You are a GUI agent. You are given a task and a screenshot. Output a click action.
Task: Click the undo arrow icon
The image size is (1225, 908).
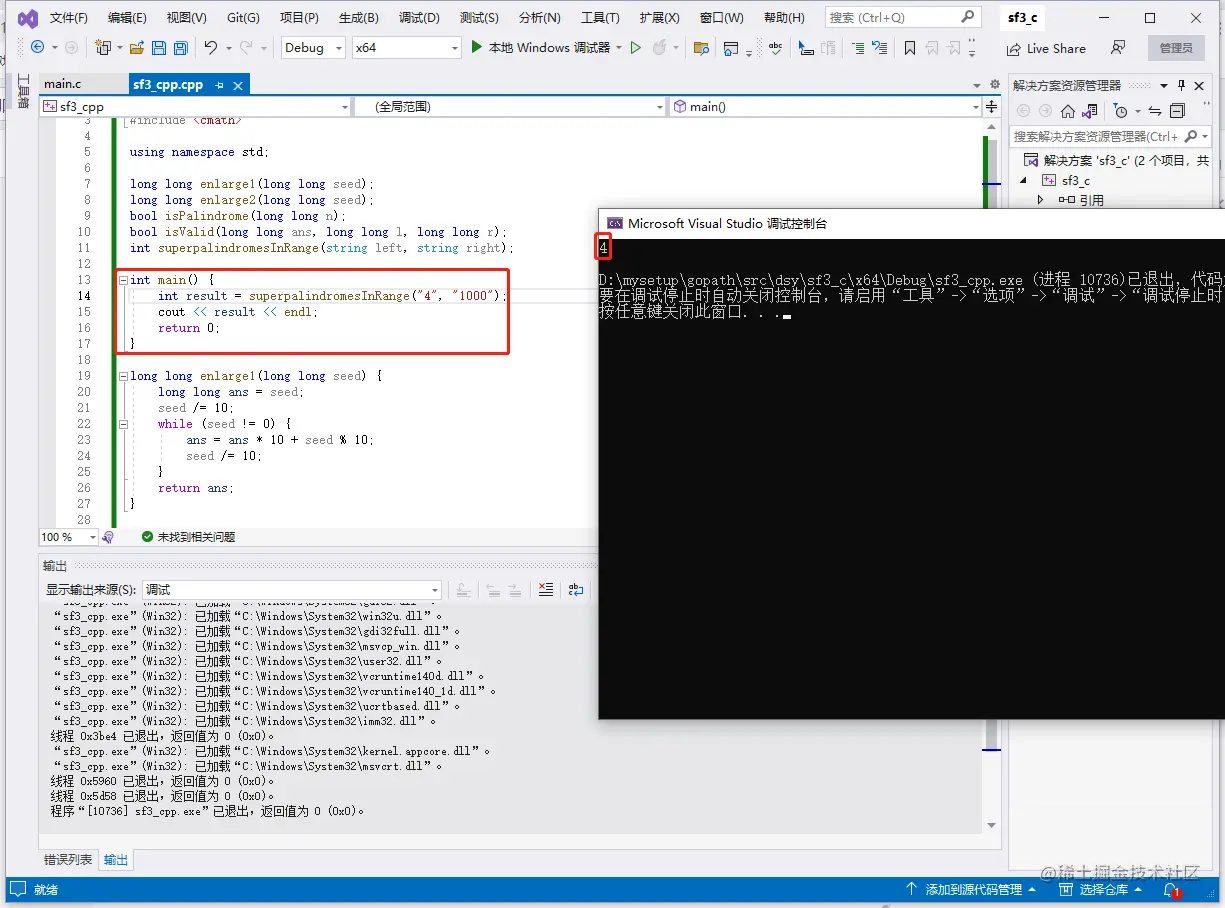pos(210,47)
